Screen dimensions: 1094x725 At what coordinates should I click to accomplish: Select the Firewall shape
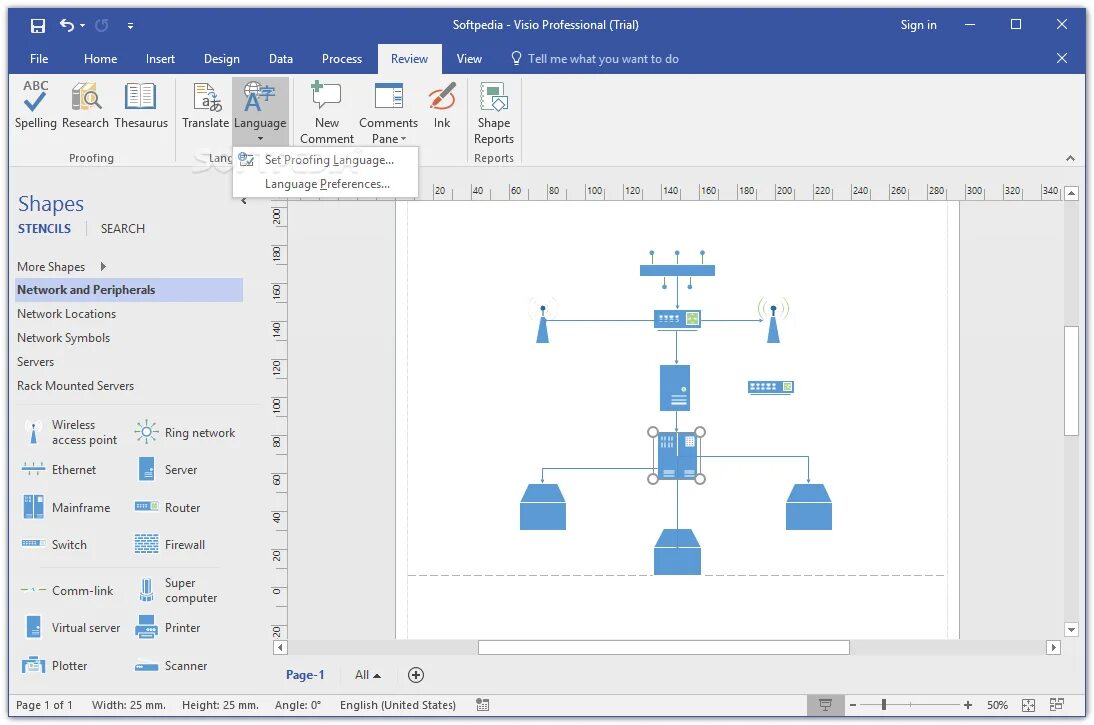tap(170, 544)
